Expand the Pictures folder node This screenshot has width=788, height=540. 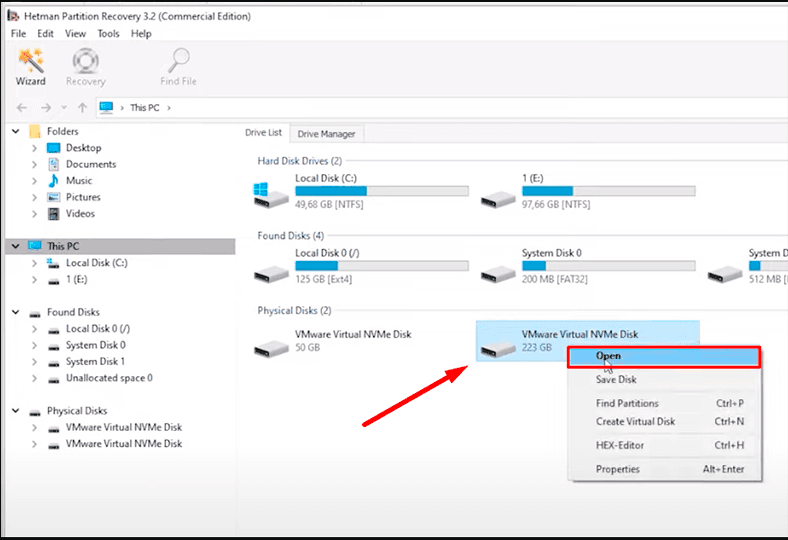[34, 197]
